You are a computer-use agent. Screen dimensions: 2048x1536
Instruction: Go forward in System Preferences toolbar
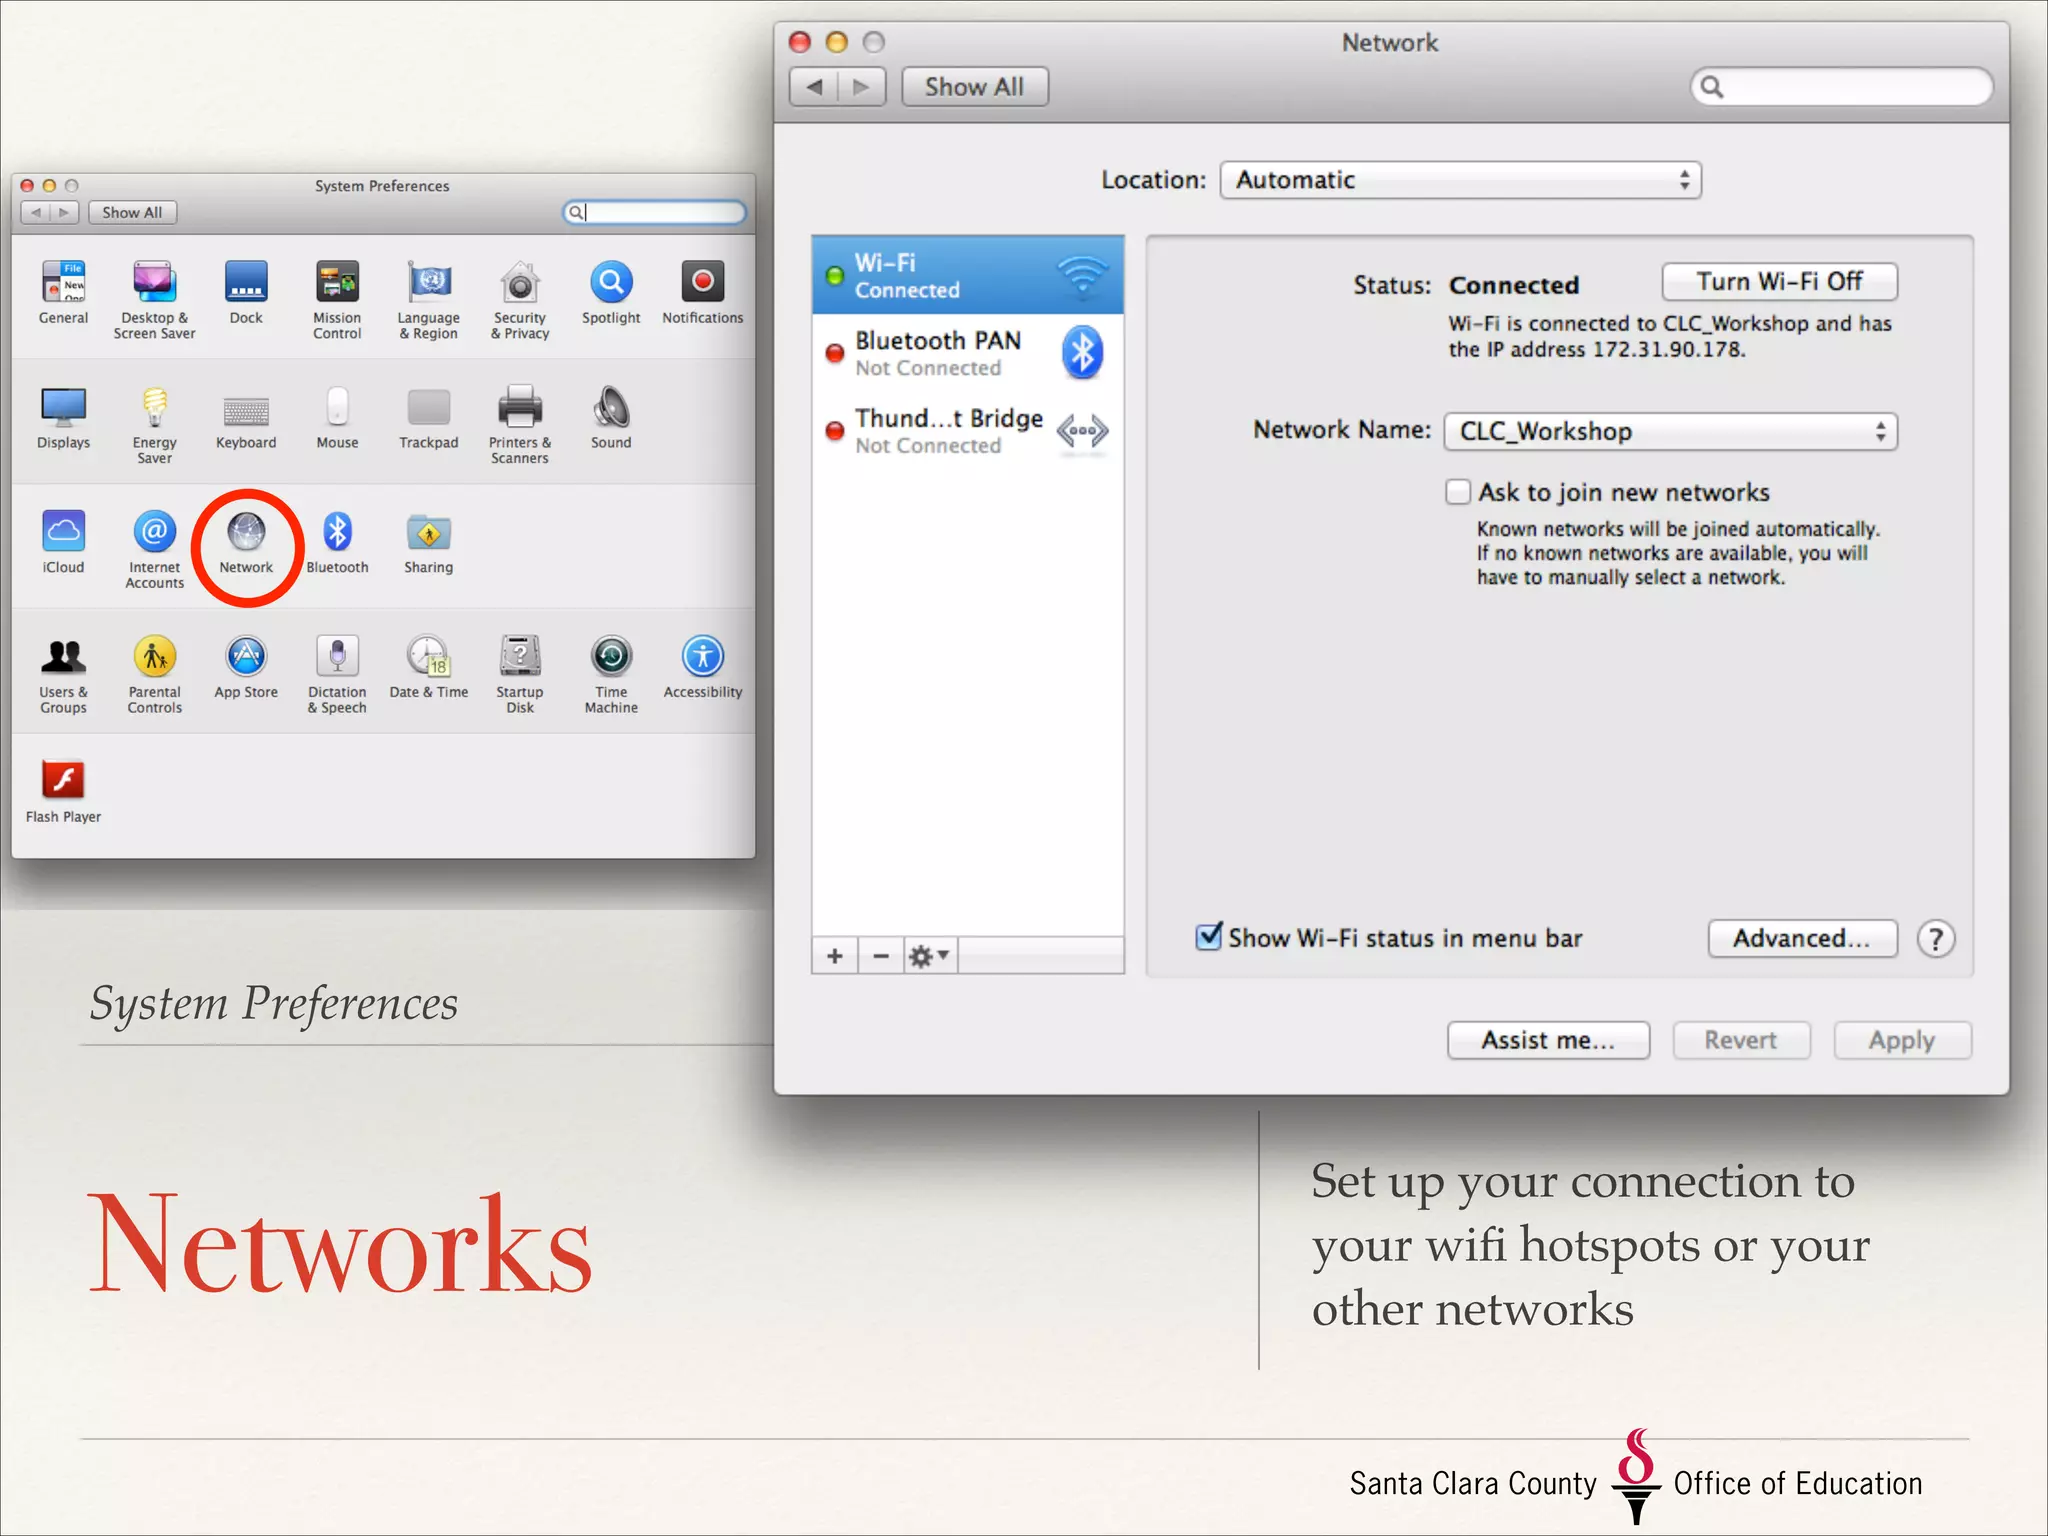coord(65,212)
